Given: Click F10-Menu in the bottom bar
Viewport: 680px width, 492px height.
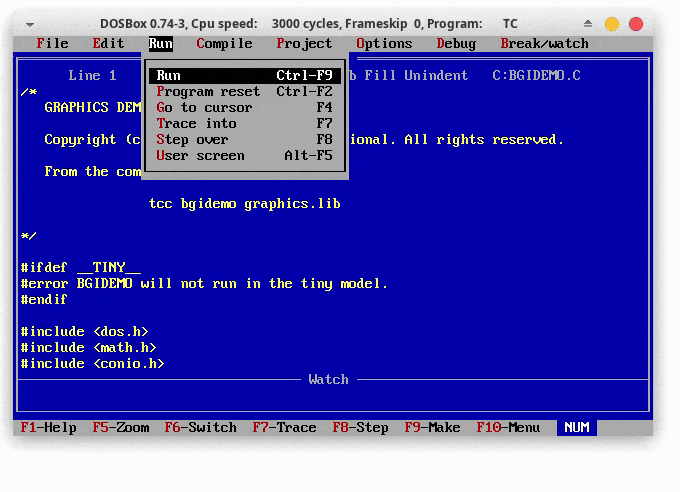Looking at the screenshot, I should point(508,428).
